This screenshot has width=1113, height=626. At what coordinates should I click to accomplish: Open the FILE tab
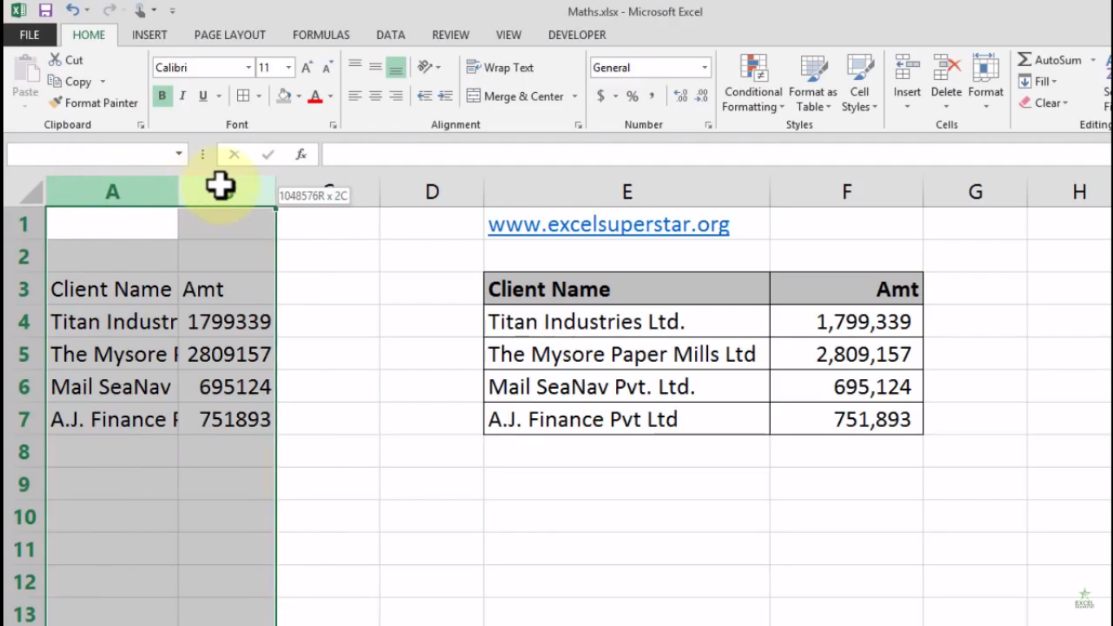point(30,35)
